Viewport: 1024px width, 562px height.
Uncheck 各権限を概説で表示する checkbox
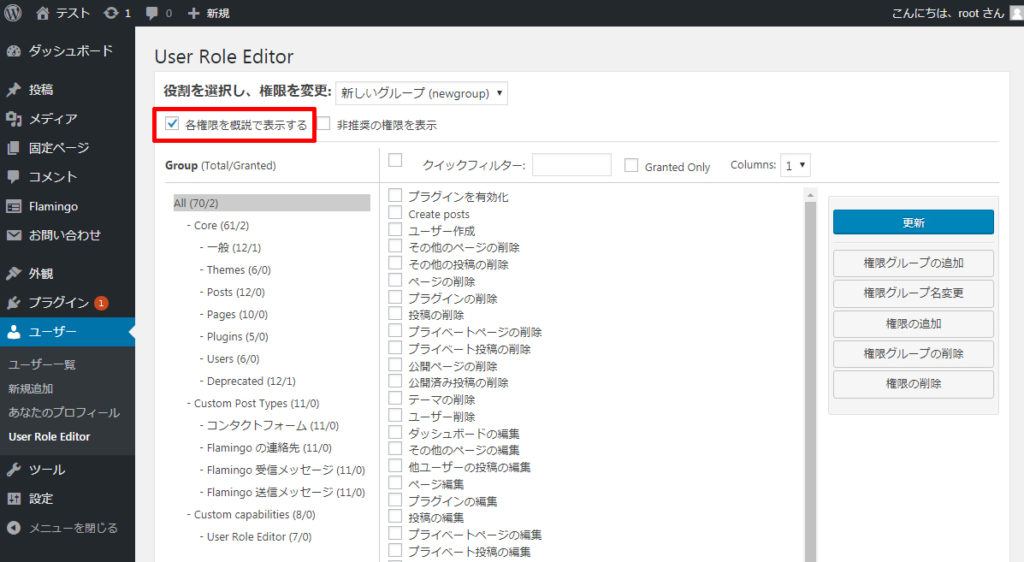click(172, 125)
